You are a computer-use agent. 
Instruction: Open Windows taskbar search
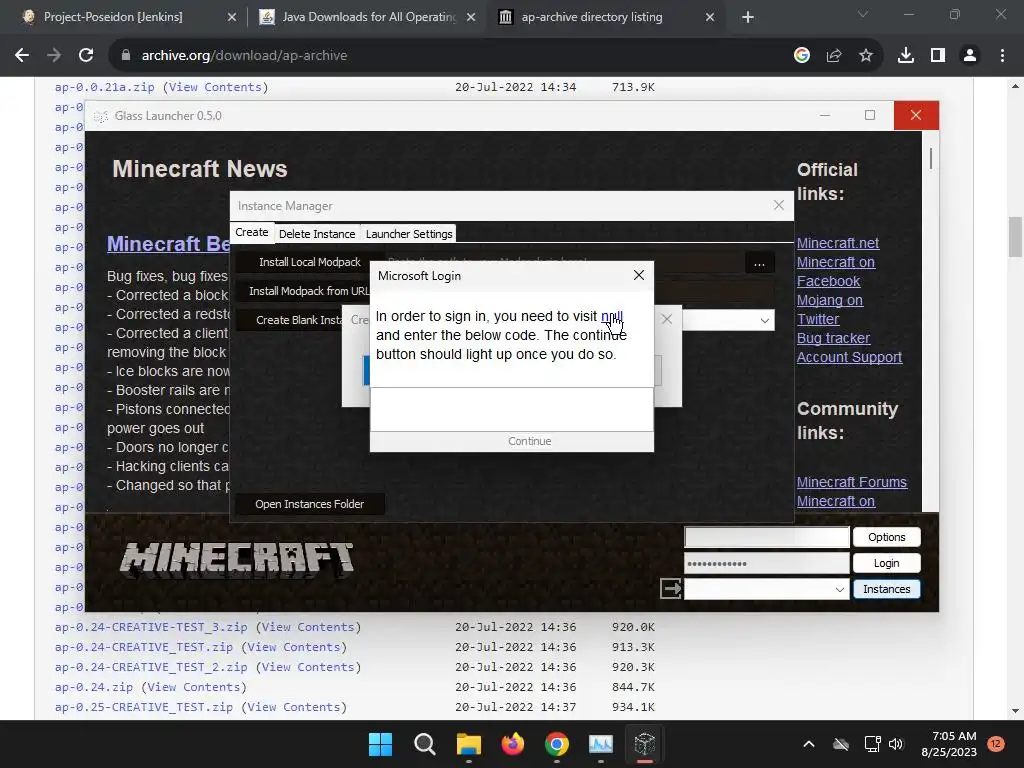pos(424,744)
